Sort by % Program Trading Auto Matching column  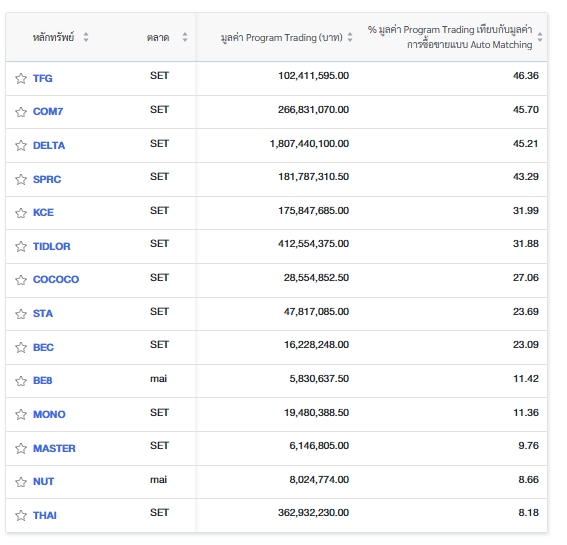pyautogui.click(x=540, y=37)
